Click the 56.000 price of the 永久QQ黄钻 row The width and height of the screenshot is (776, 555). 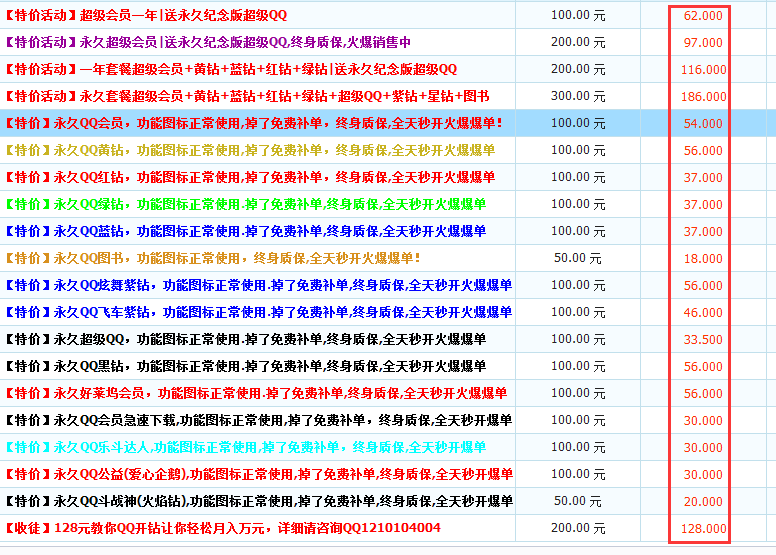703,151
